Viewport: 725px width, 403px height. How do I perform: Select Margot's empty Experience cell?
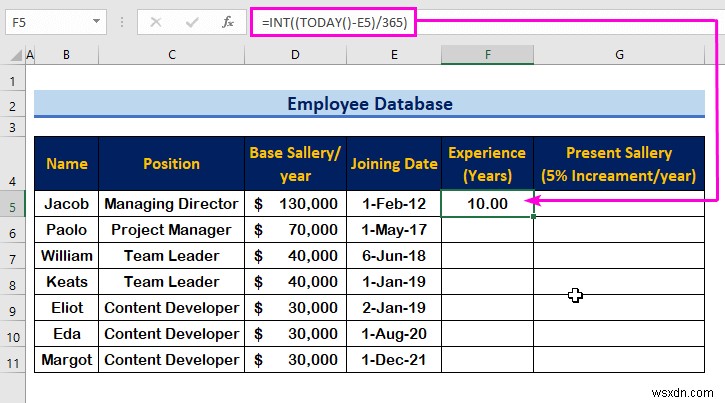(x=487, y=360)
